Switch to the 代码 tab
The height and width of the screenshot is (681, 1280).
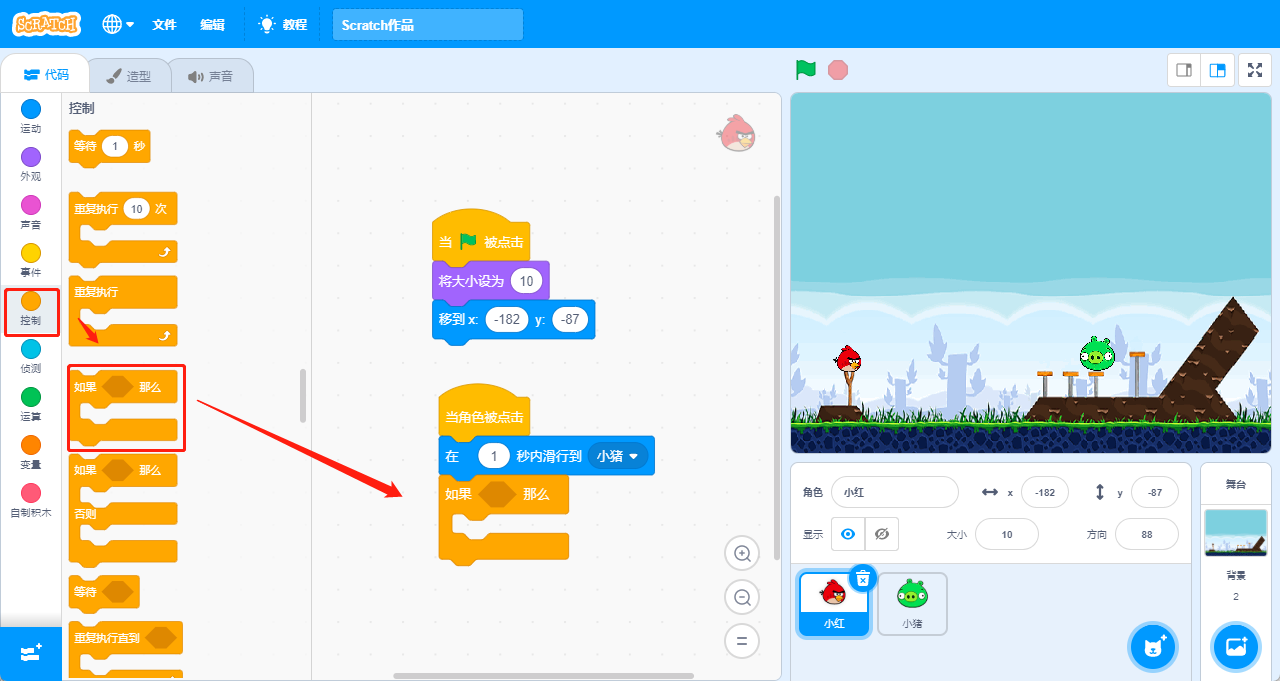coord(45,75)
